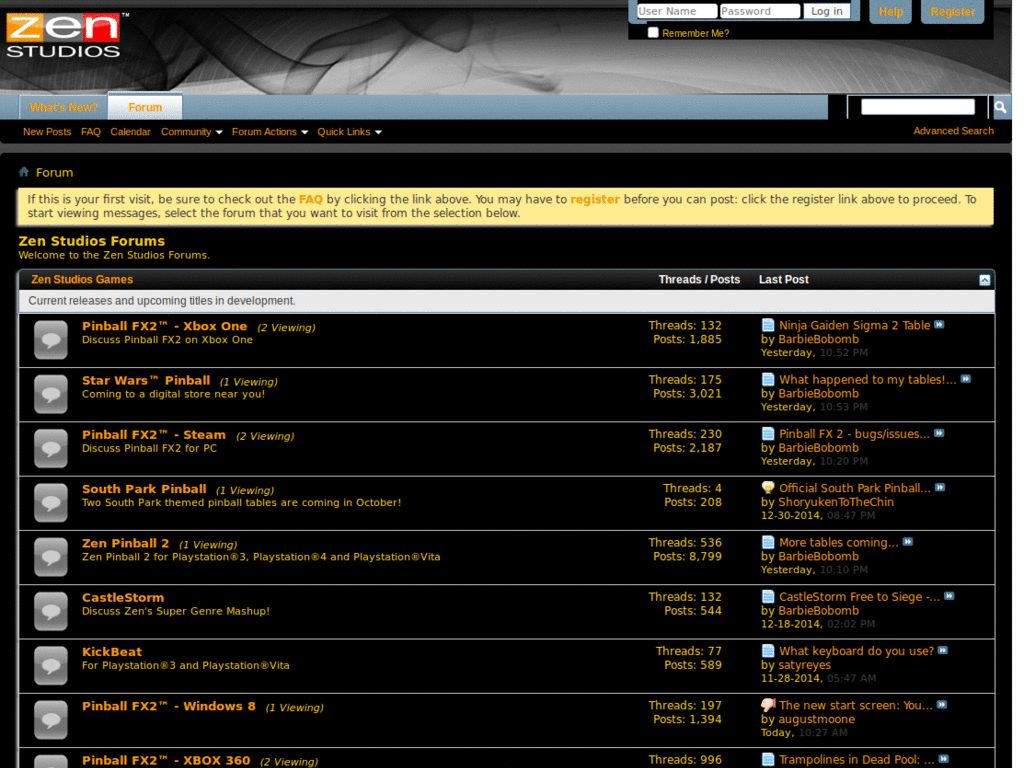1024x768 pixels.
Task: Open the Pinball FX2 - Windows 8 forum
Action: [x=168, y=705]
